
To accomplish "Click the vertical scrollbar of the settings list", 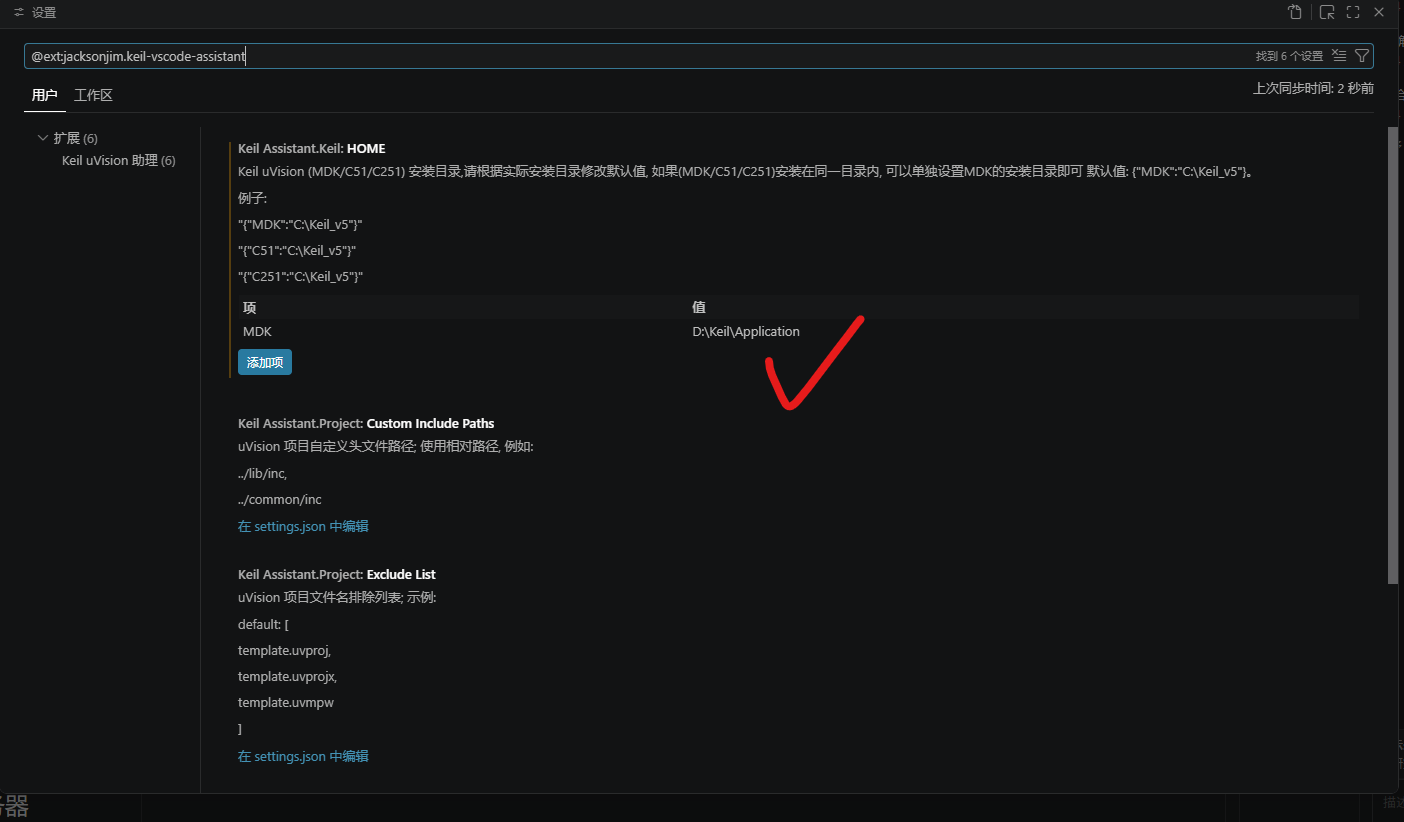I will pyautogui.click(x=1393, y=355).
